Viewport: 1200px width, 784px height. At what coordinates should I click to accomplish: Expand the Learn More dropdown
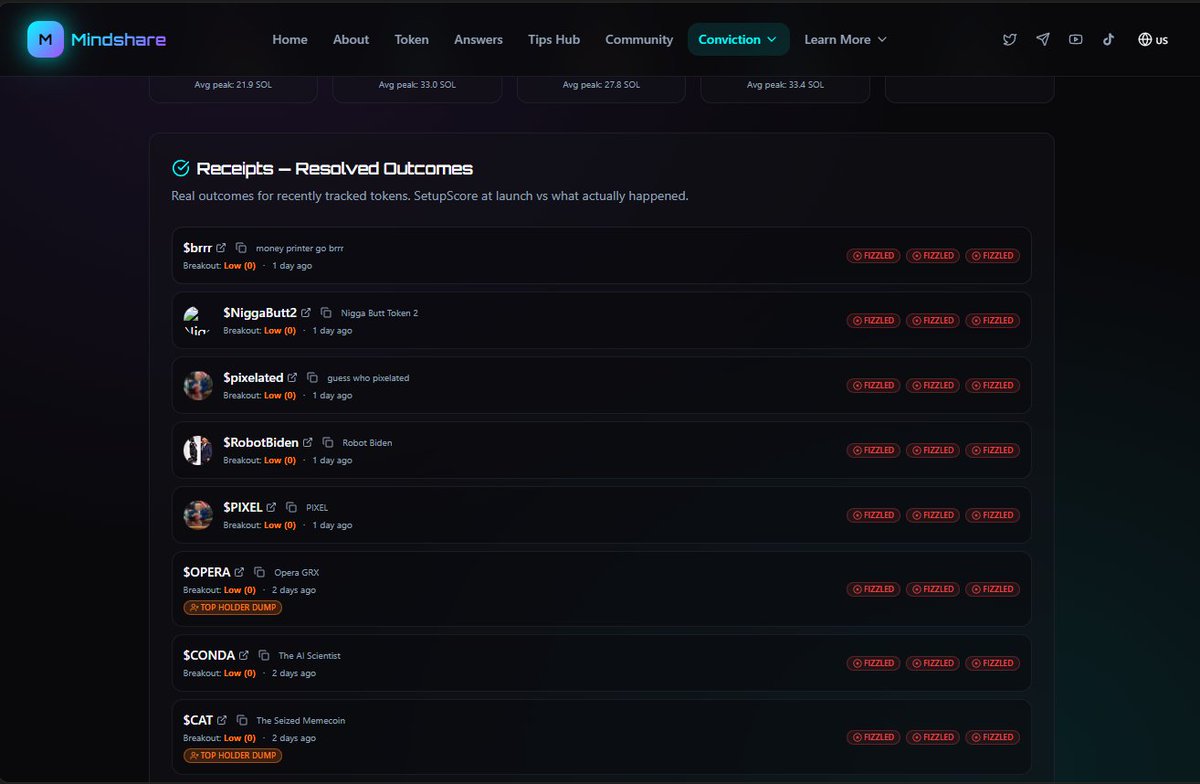(x=845, y=39)
